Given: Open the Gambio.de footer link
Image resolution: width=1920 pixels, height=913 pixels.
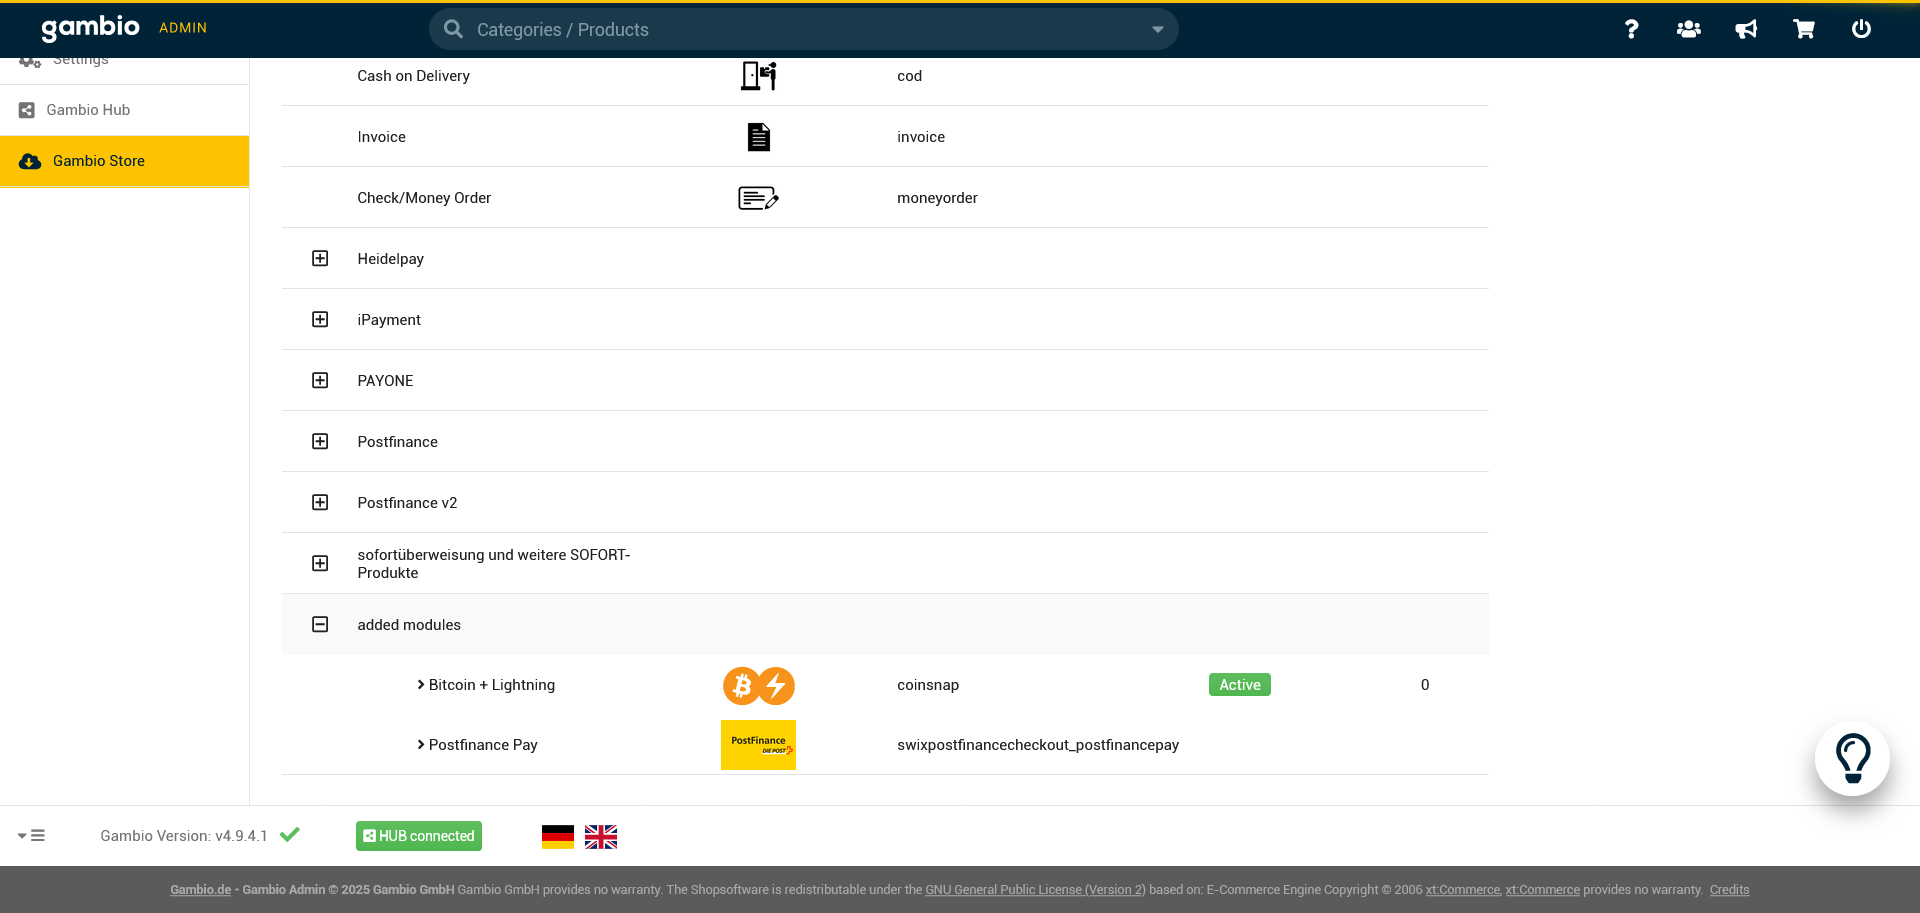Looking at the screenshot, I should (x=200, y=890).
